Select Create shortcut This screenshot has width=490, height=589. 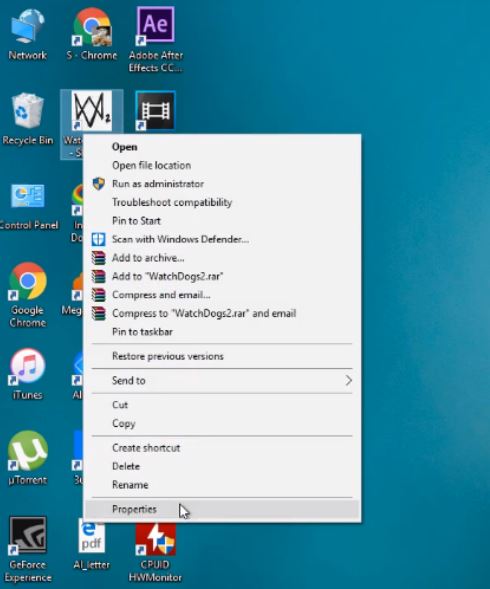tap(222, 448)
